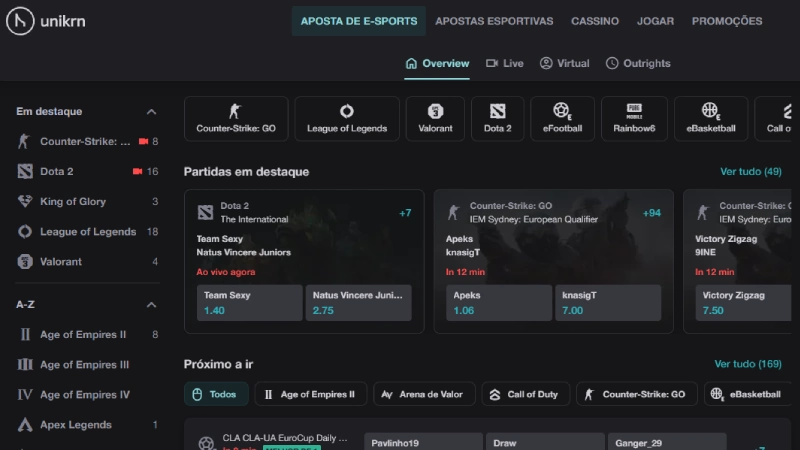Image resolution: width=800 pixels, height=450 pixels.
Task: Open the Apostas Esportivas menu
Action: [494, 21]
